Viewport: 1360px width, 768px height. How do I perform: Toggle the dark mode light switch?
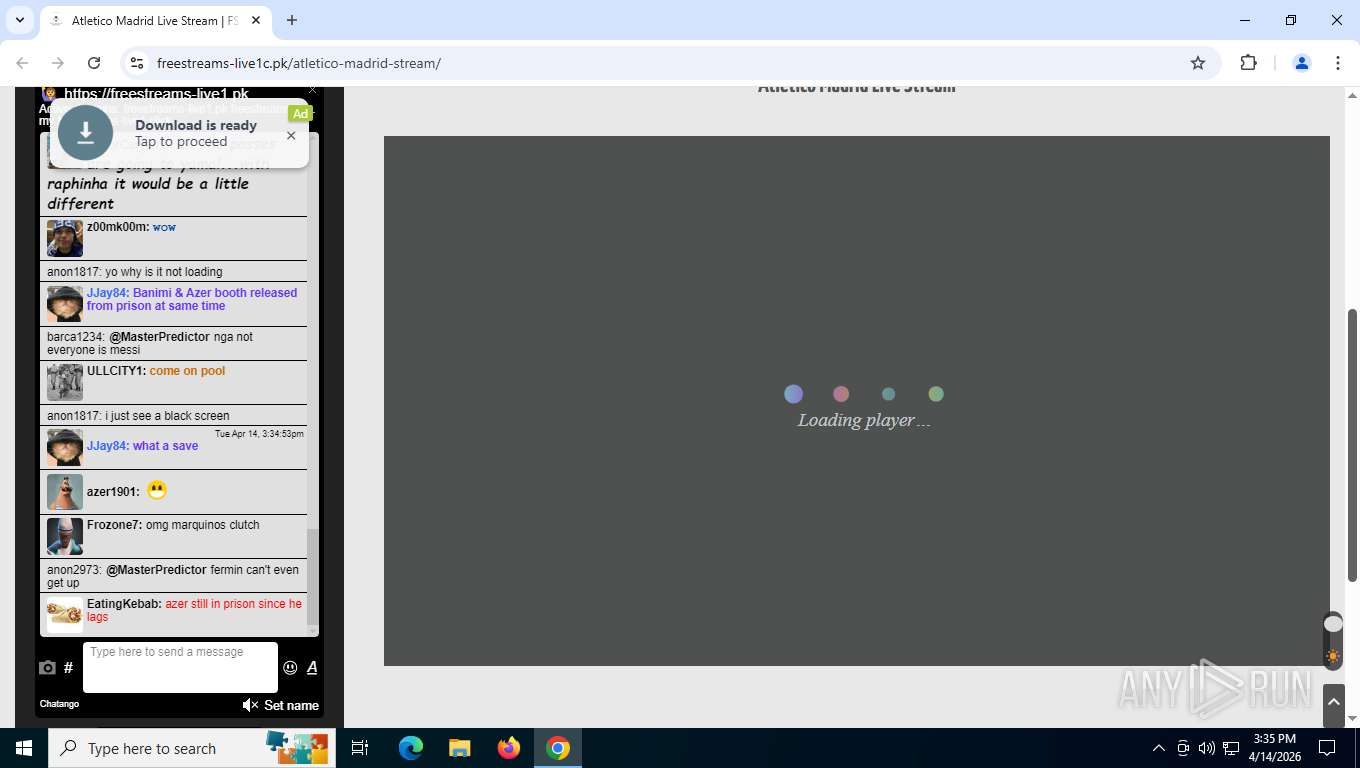(x=1333, y=641)
